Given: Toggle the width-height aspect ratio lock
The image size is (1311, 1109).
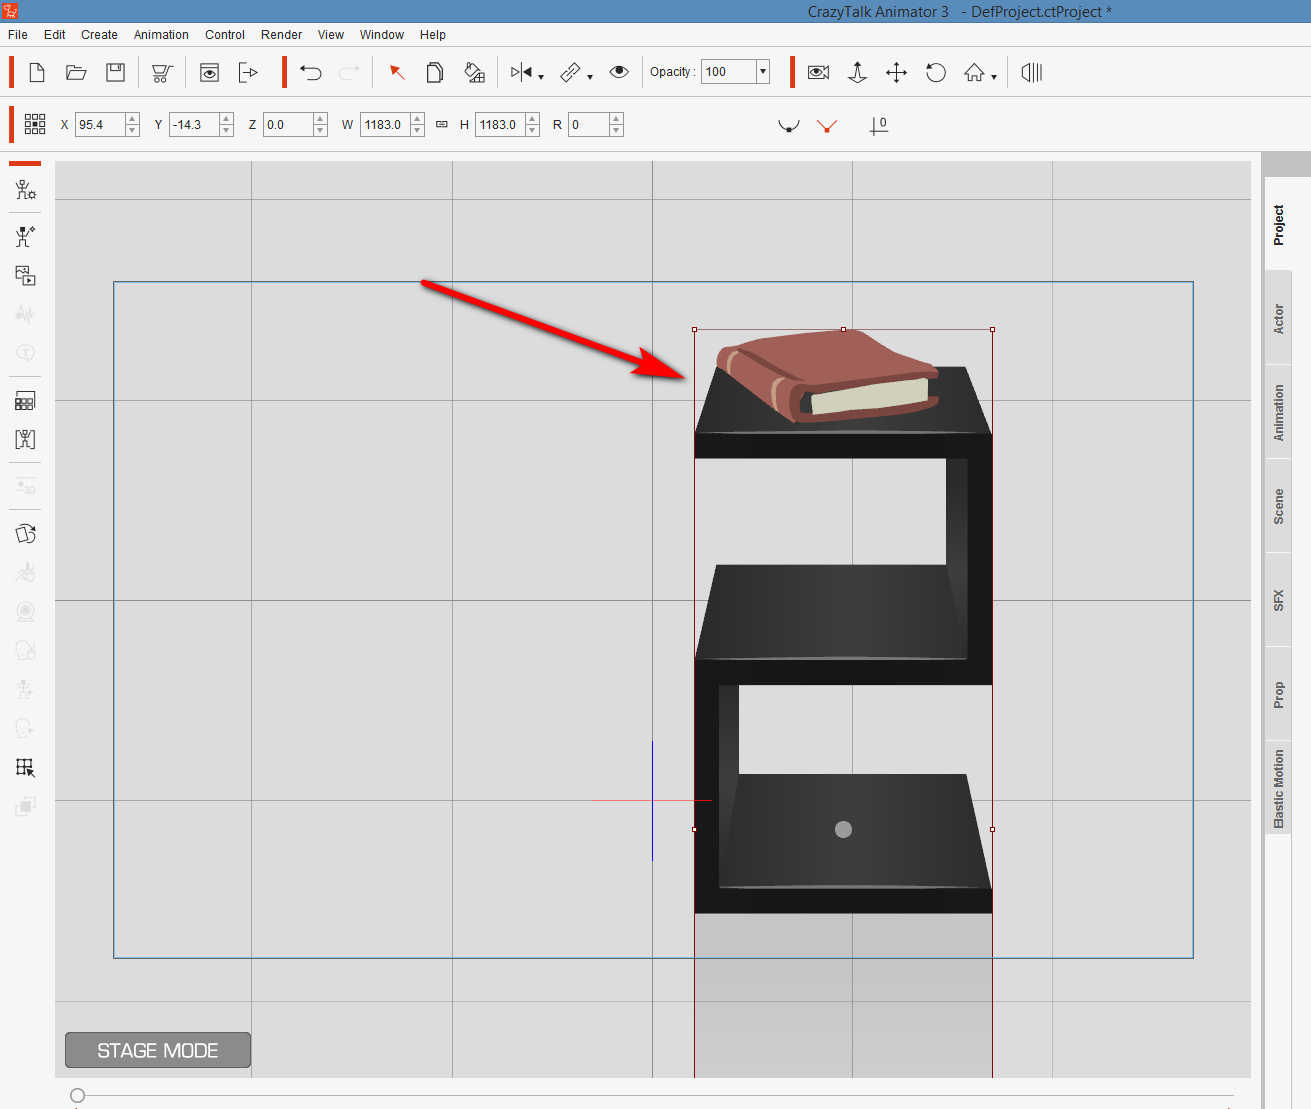Looking at the screenshot, I should pos(442,125).
